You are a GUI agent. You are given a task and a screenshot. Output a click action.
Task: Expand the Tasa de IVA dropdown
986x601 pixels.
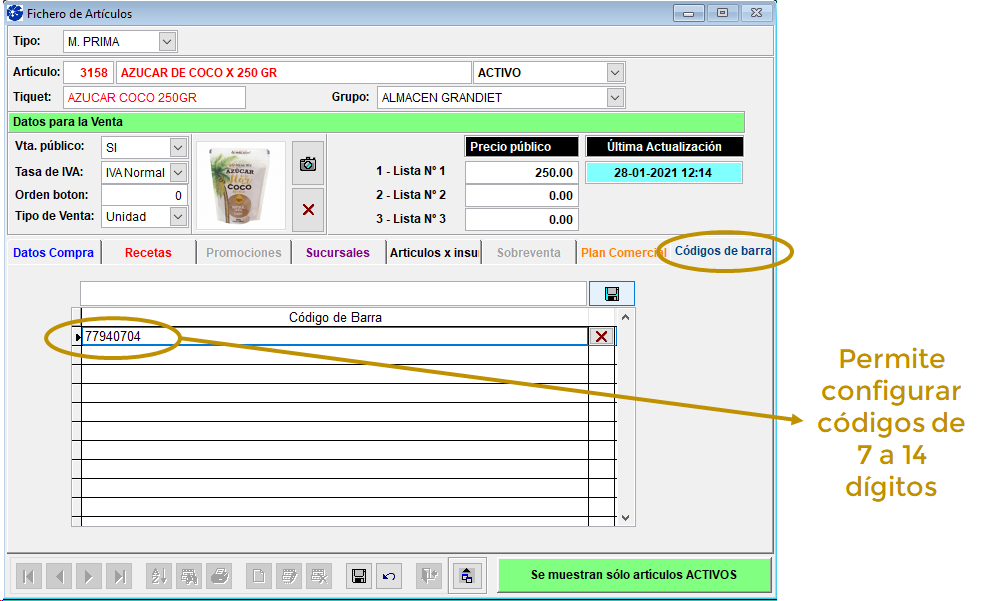(178, 173)
